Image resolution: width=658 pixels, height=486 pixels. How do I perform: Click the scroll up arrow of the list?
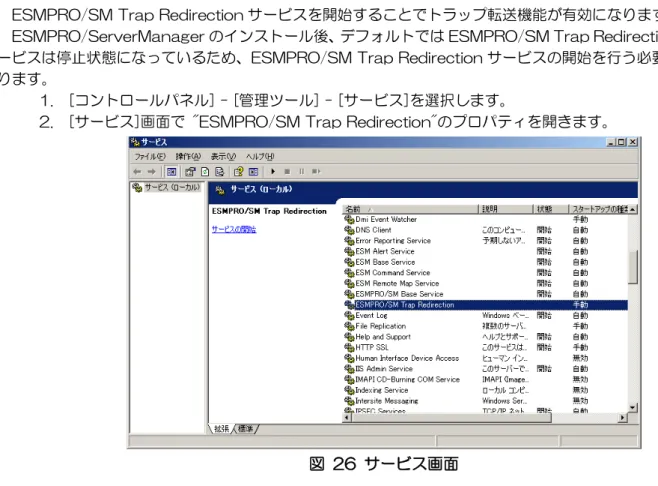[633, 209]
